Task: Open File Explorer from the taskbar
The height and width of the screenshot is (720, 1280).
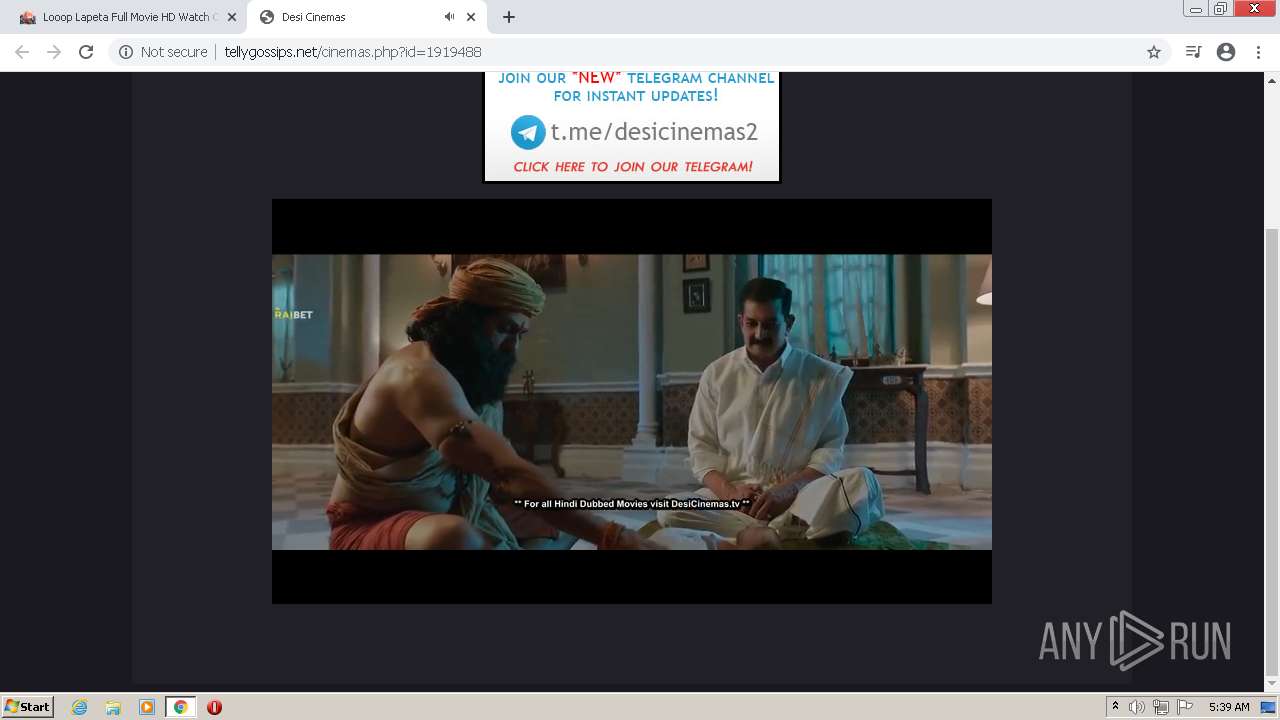Action: pos(113,707)
